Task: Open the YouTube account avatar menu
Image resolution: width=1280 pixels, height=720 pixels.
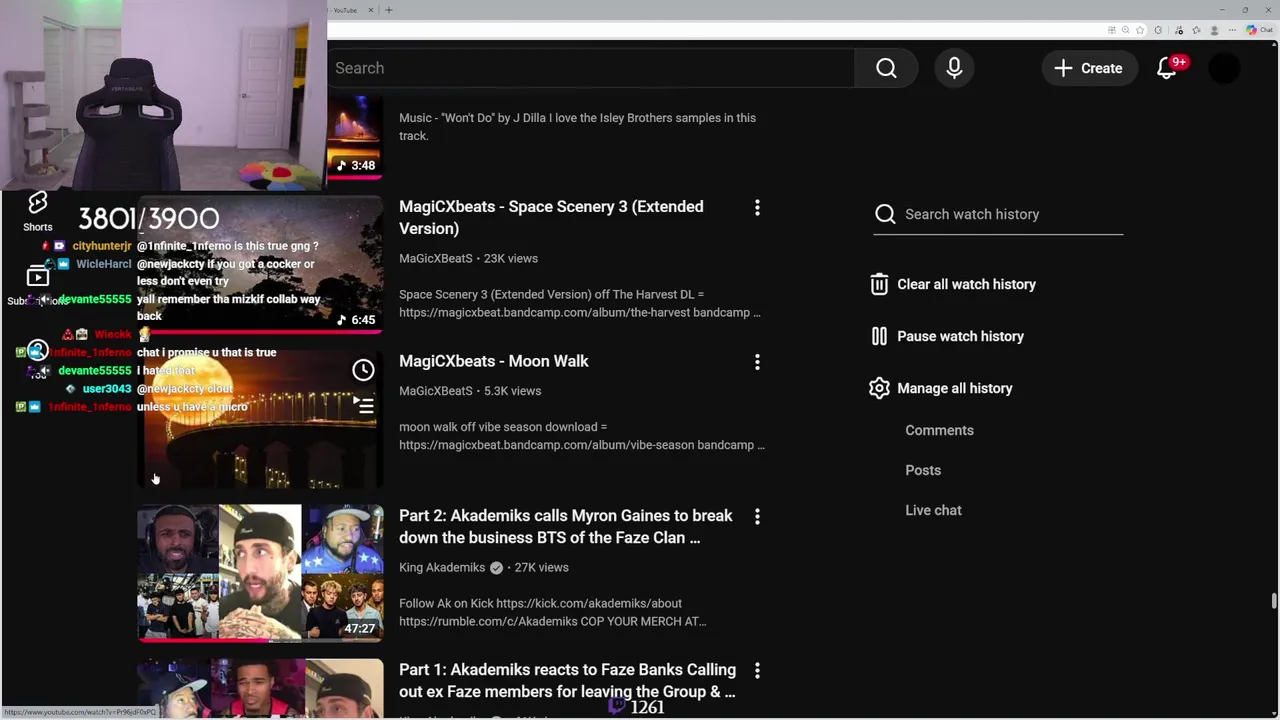Action: coord(1225,68)
